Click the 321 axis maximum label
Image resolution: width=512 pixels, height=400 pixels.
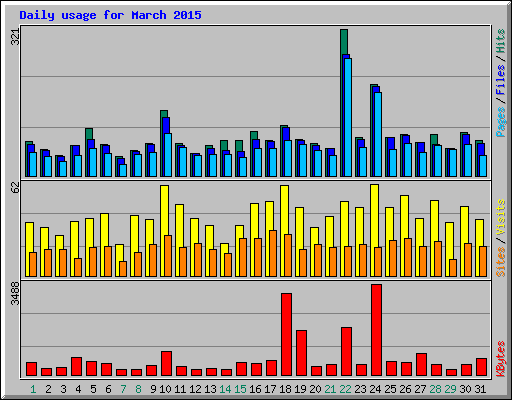click(15, 37)
